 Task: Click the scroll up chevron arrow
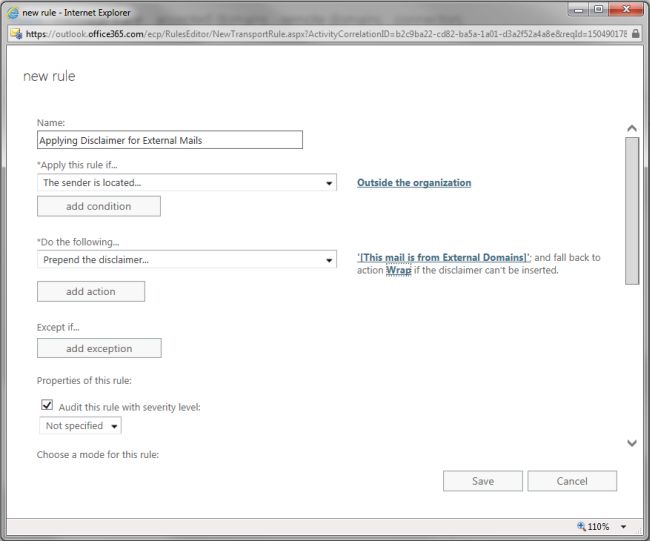[632, 129]
